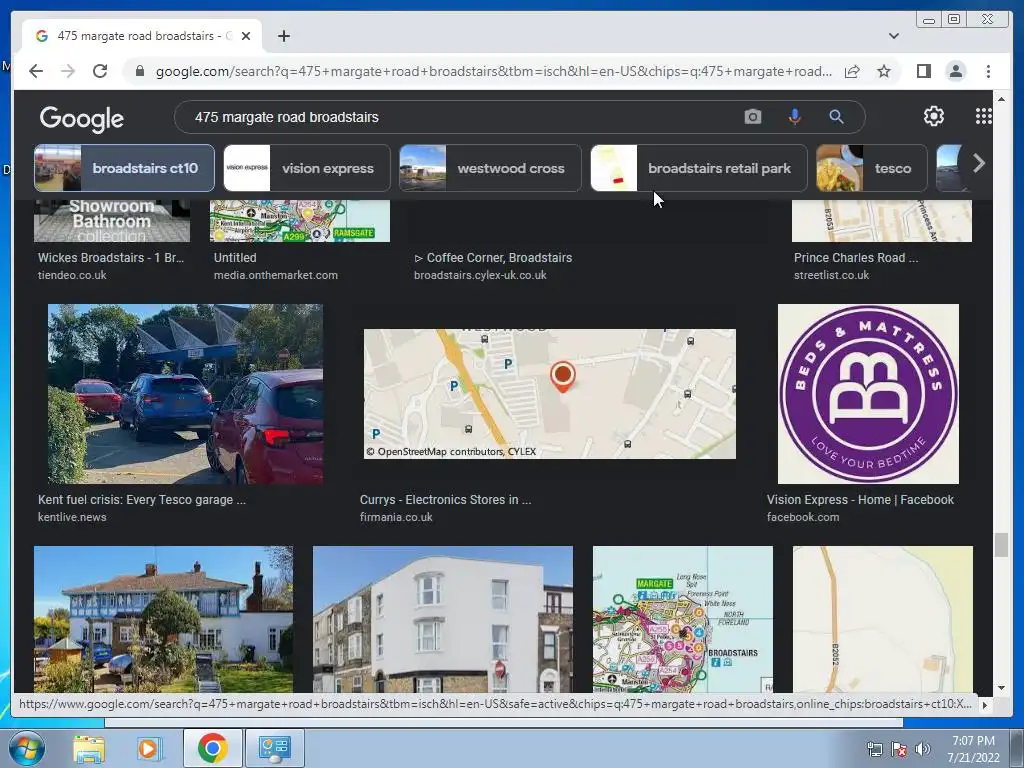The width and height of the screenshot is (1024, 768).
Task: Open the white corner building photo
Action: click(x=443, y=619)
